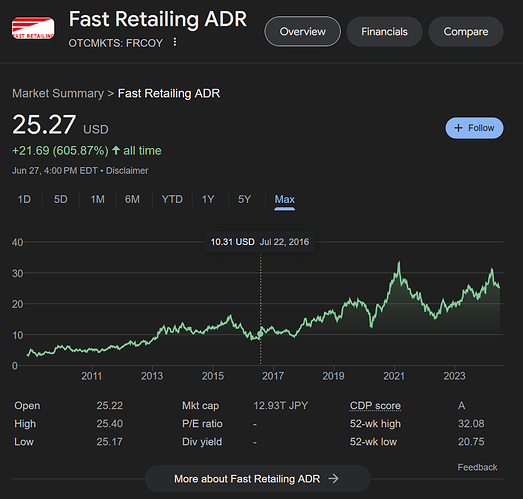Screen dimensions: 523x499
Task: Select the YTD time range
Action: point(172,199)
